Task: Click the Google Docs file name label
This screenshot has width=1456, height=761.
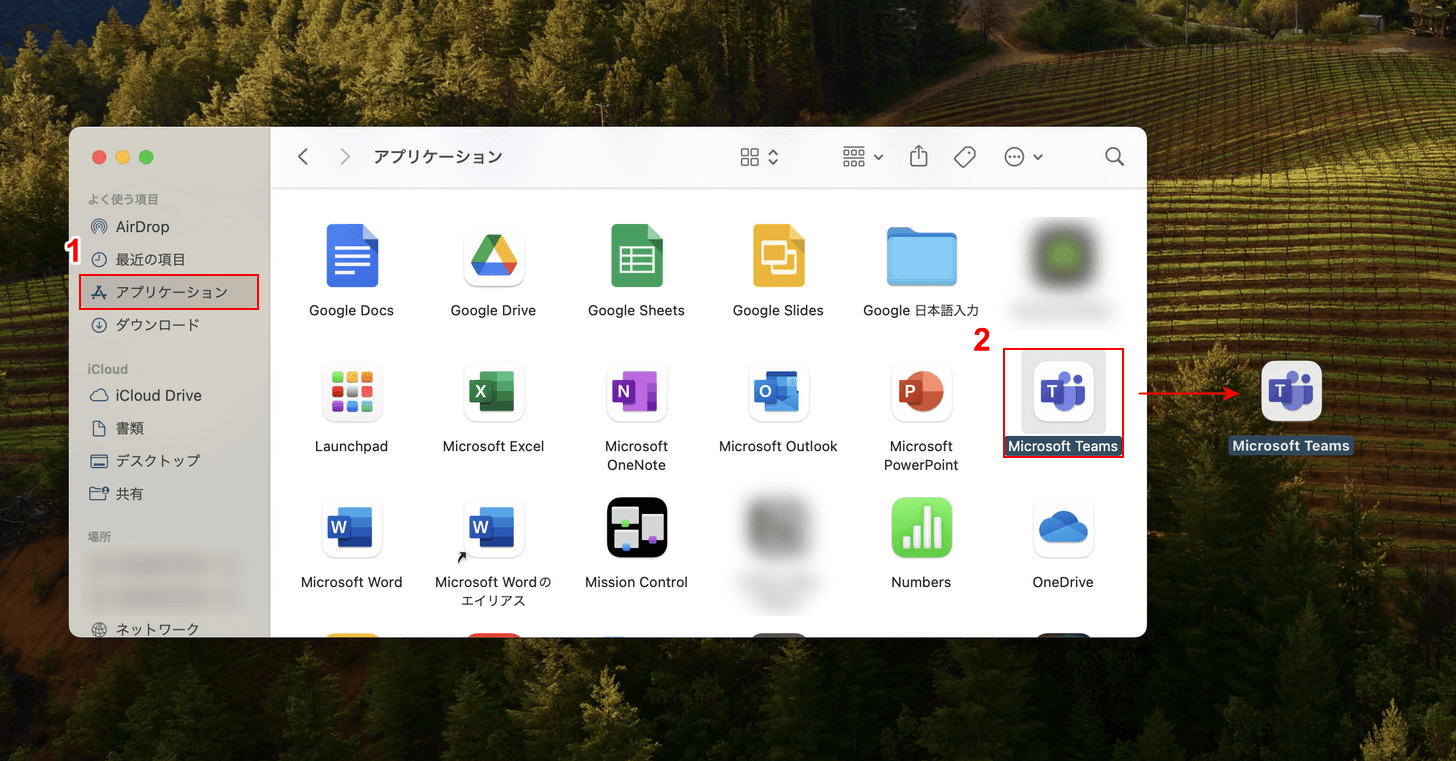Action: pyautogui.click(x=352, y=311)
